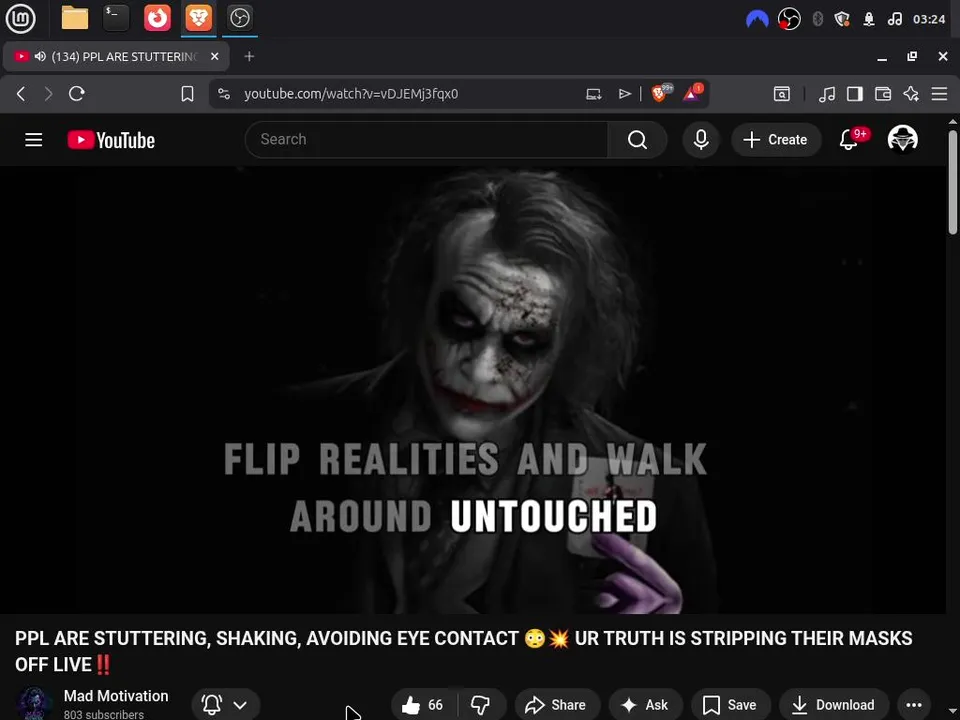Open the Brave Wallet
The image size is (960, 720).
tap(883, 94)
